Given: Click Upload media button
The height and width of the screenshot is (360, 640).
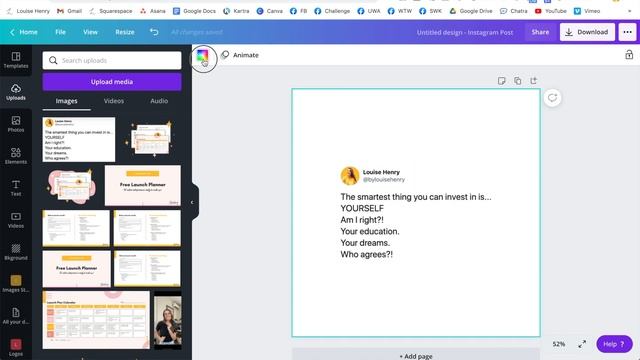Looking at the screenshot, I should 112,82.
